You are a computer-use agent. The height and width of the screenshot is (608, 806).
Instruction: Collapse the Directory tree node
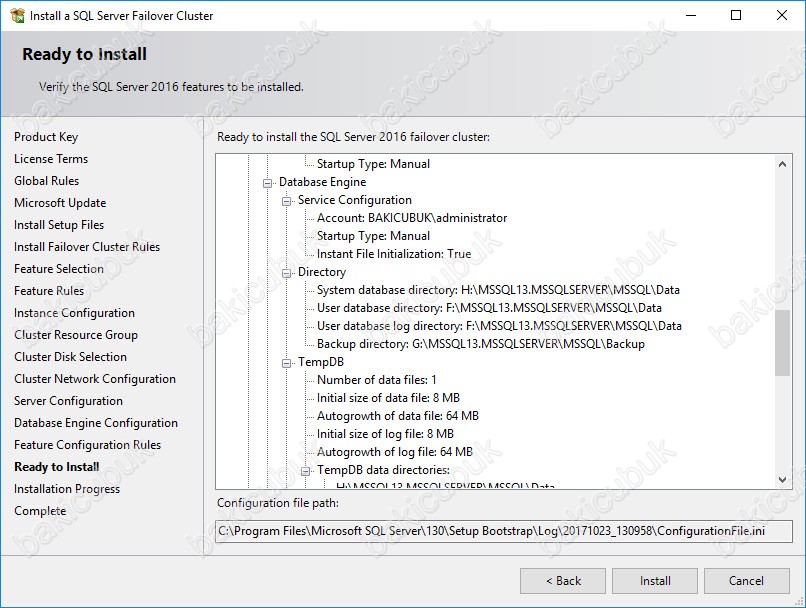click(286, 273)
